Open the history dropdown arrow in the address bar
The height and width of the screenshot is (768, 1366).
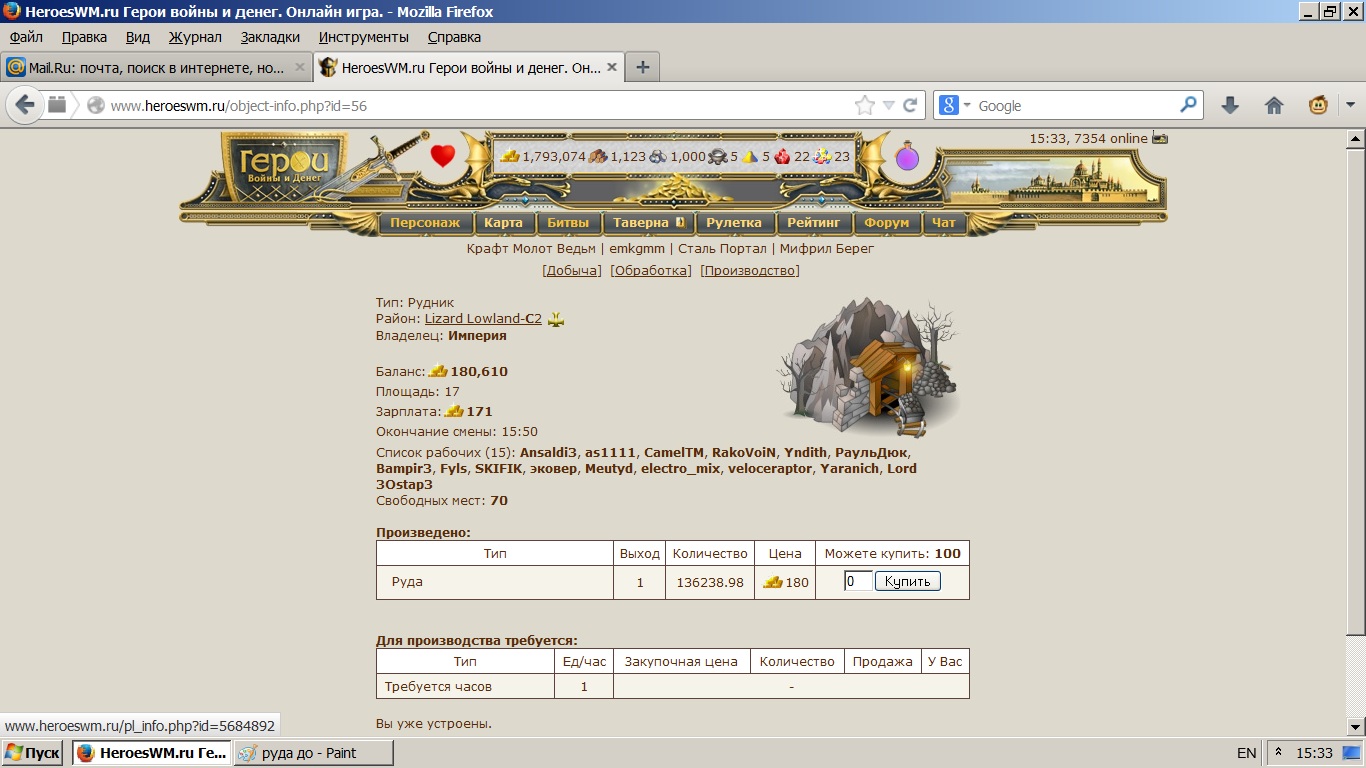889,105
